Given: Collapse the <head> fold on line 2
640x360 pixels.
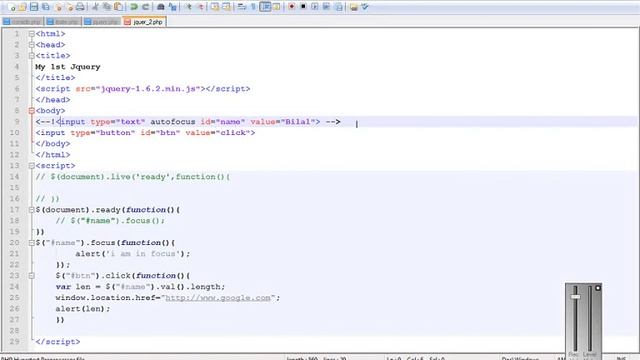Looking at the screenshot, I should tap(31, 45).
